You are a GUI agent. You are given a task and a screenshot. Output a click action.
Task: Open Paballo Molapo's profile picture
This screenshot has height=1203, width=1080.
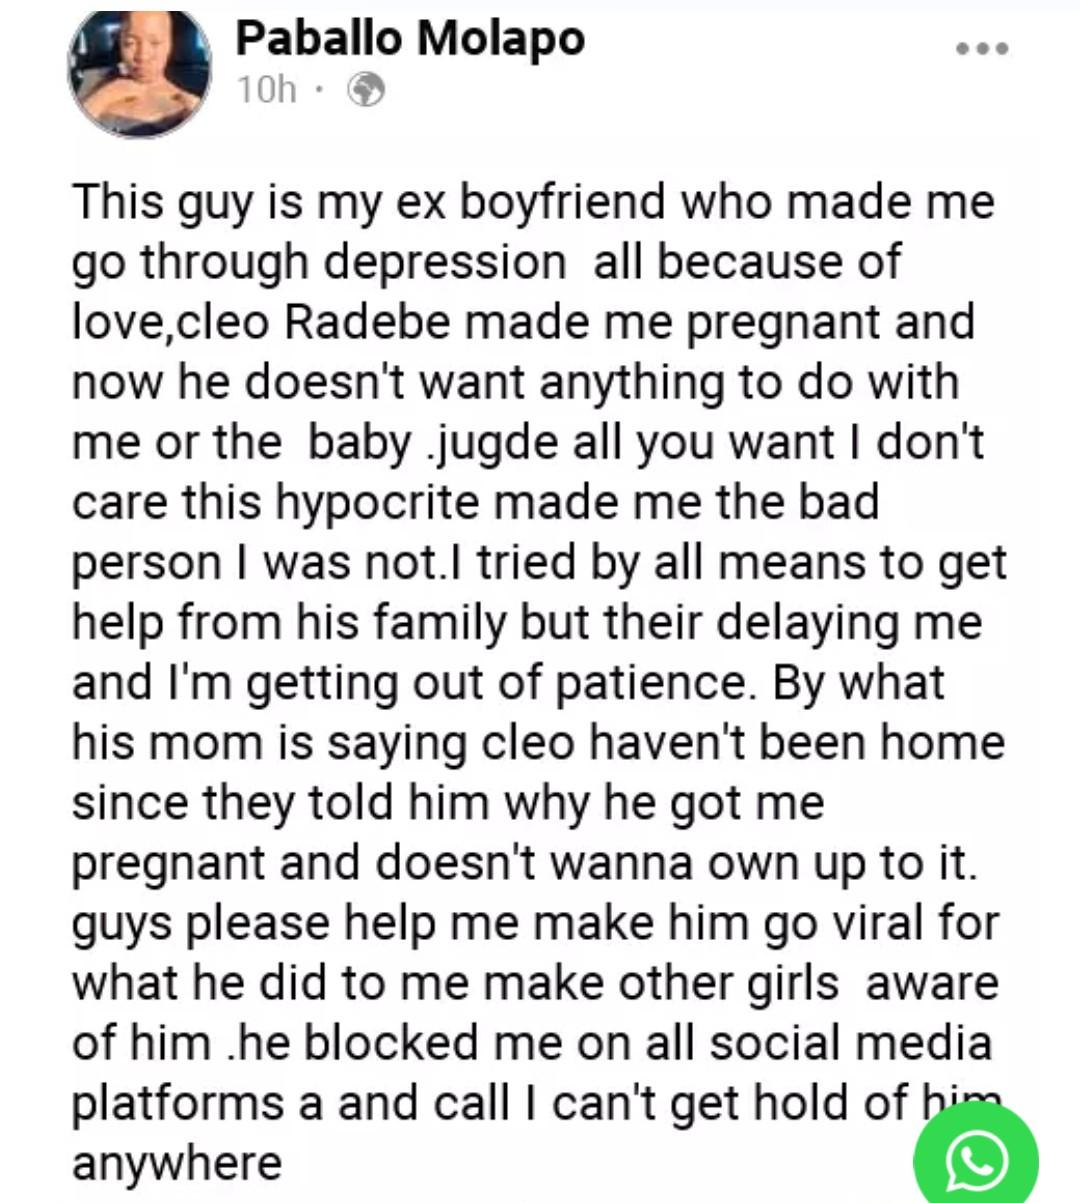point(140,73)
